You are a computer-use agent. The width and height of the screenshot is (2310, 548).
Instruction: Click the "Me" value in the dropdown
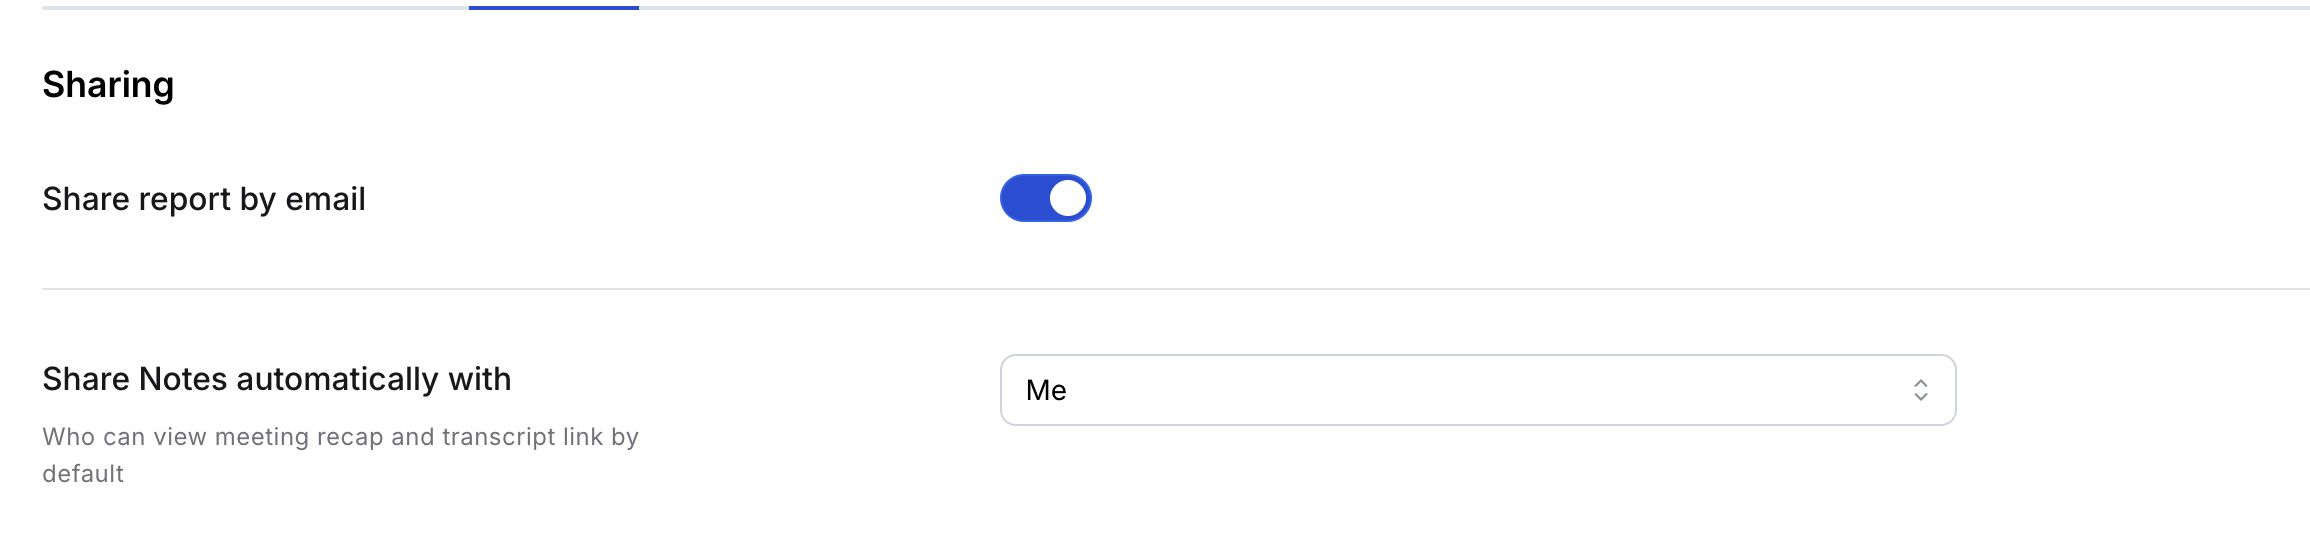pyautogui.click(x=1046, y=390)
